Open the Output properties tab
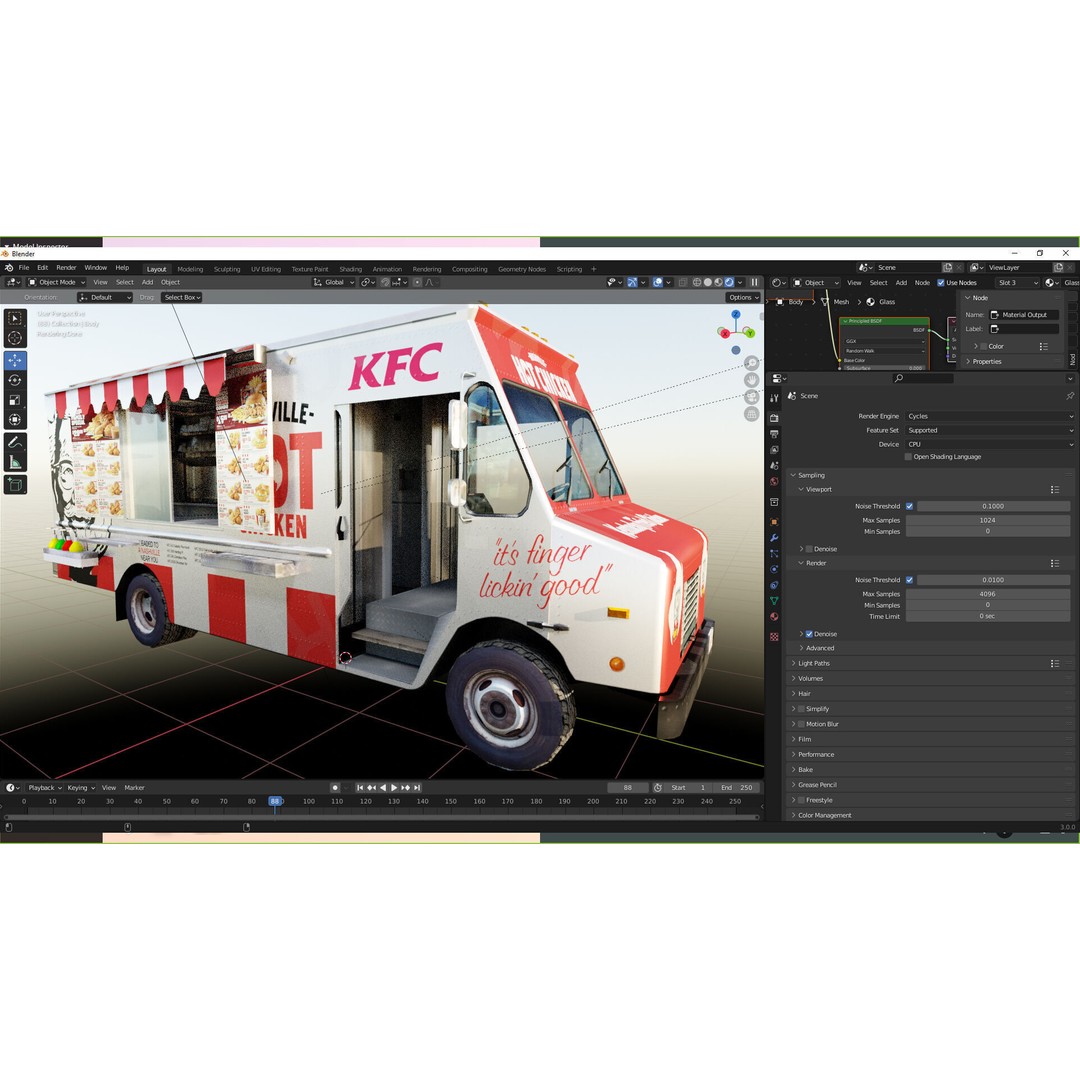 pos(774,434)
